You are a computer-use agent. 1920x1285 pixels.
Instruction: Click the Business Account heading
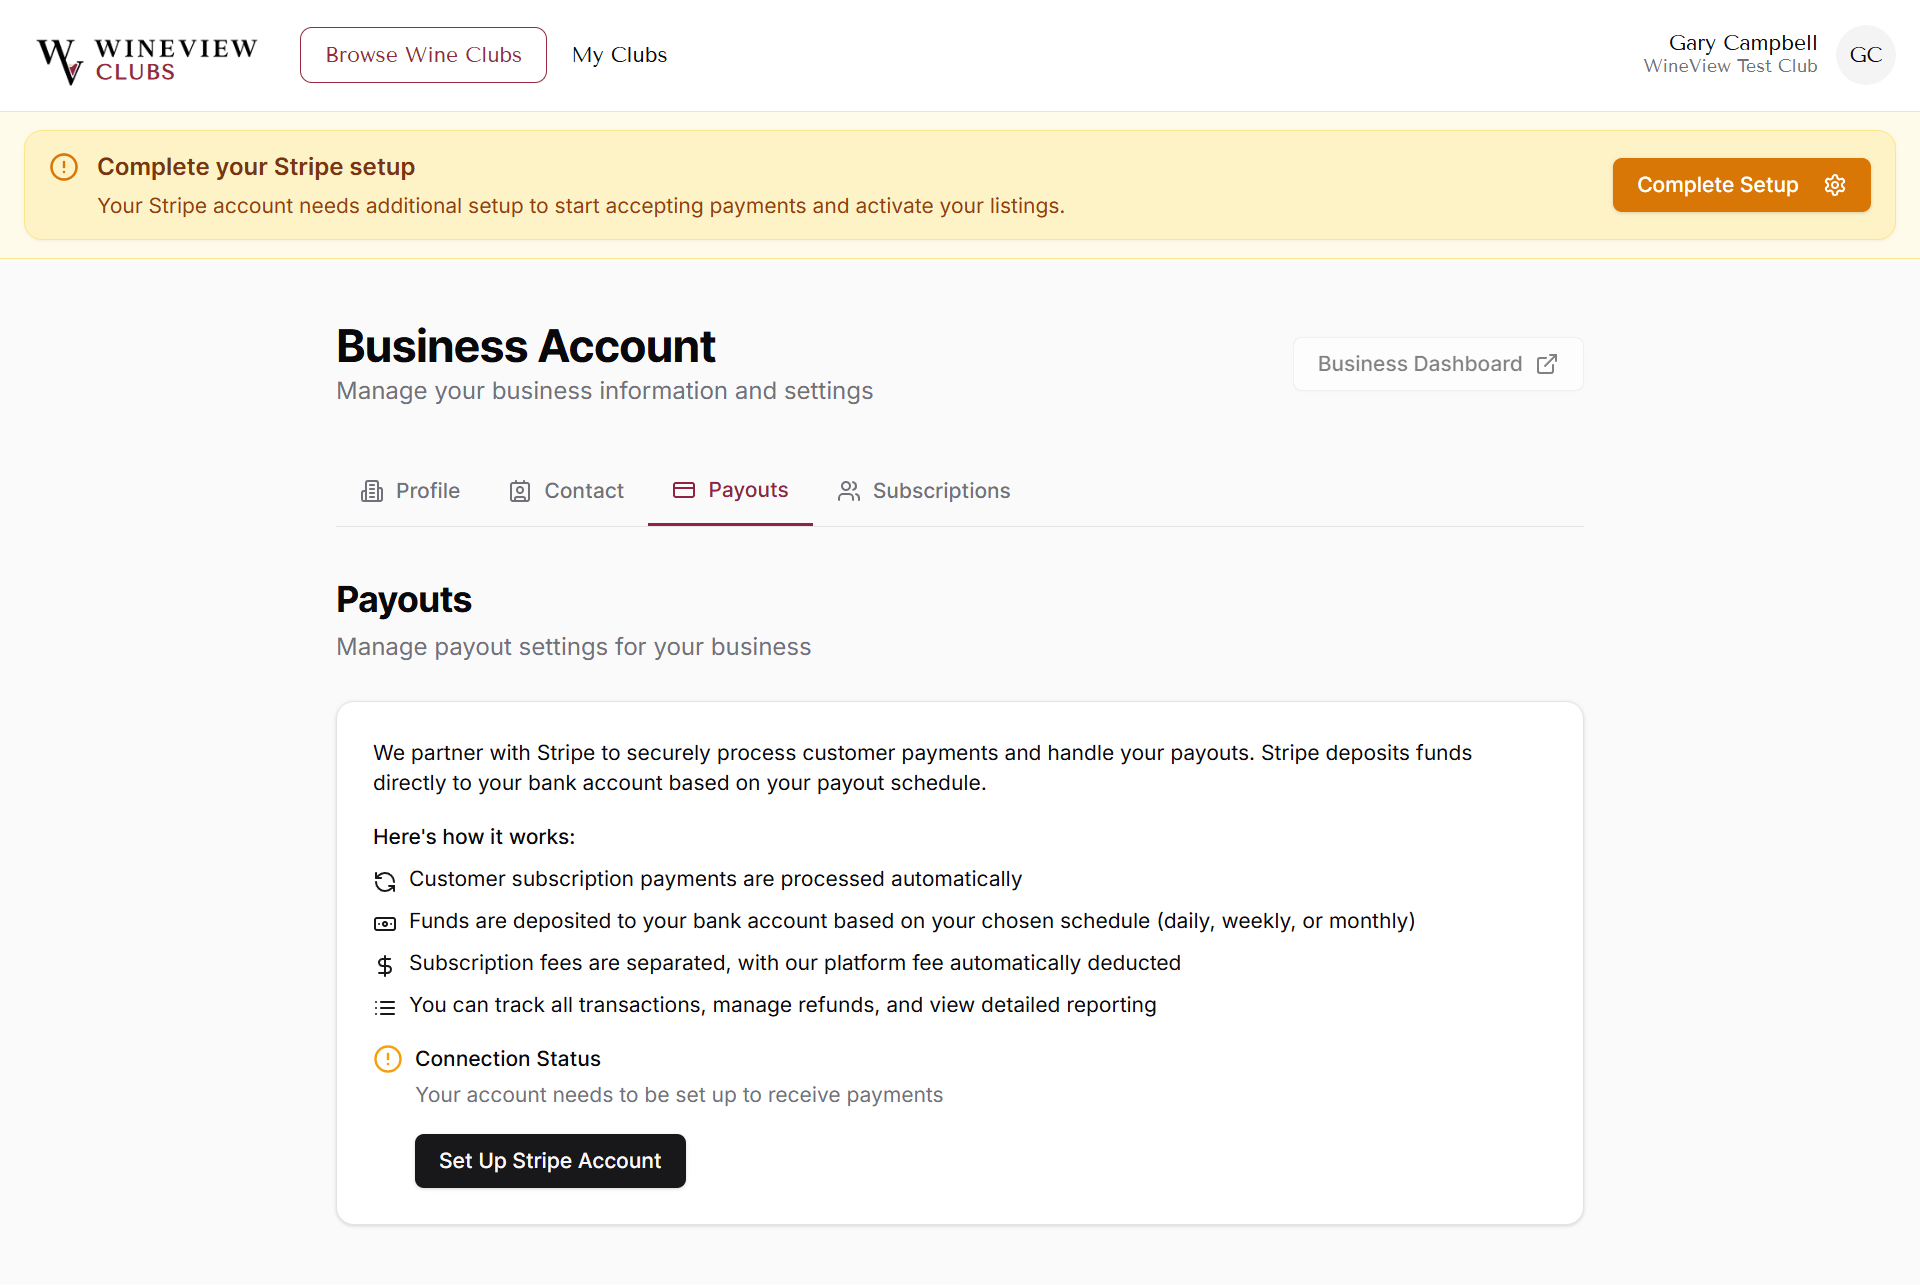526,346
